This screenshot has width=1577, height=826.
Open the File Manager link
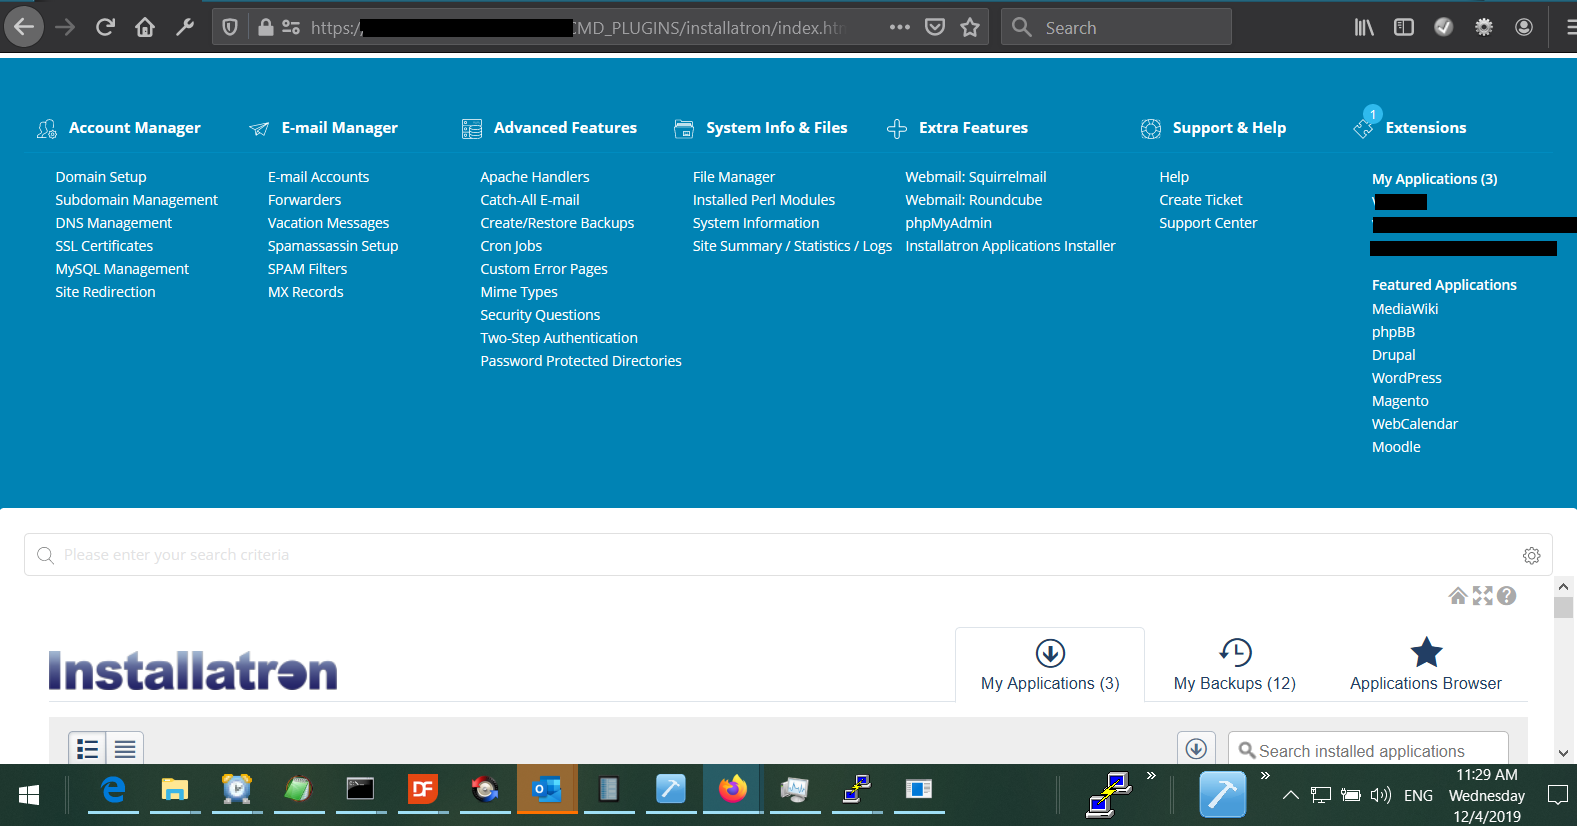[734, 176]
